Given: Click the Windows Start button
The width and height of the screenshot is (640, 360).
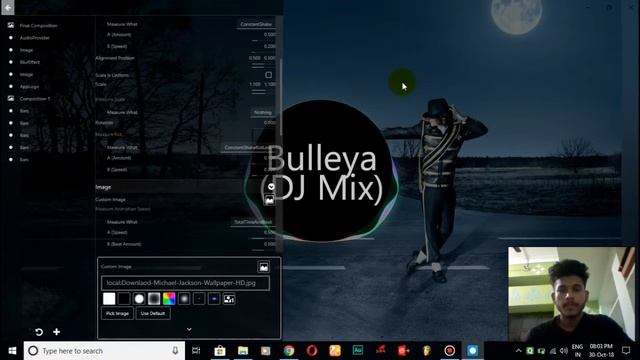Looking at the screenshot, I should tap(12, 351).
